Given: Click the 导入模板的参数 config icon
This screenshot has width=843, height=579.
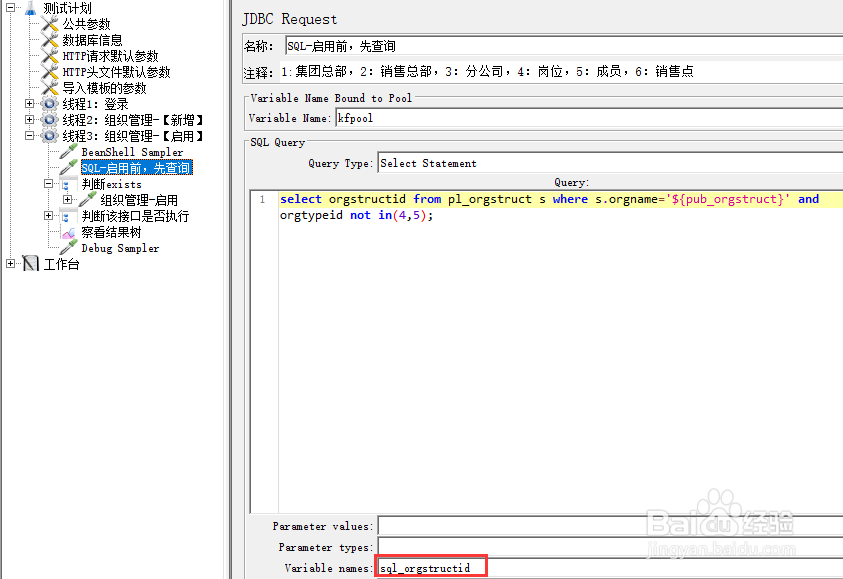Looking at the screenshot, I should (x=49, y=88).
